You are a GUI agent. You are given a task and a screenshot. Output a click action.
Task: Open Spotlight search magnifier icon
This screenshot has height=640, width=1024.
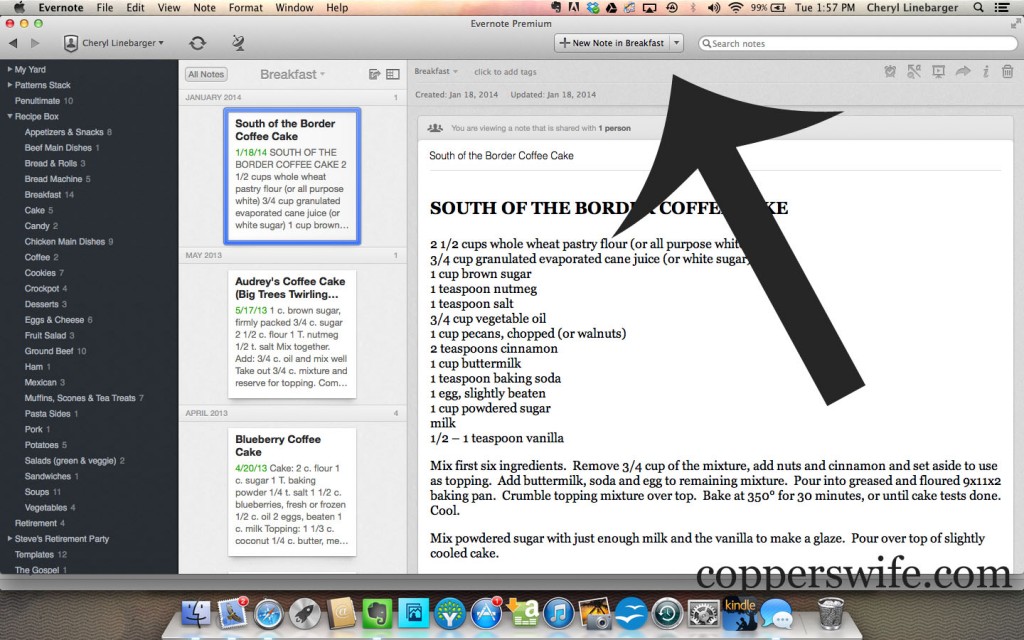pos(978,8)
